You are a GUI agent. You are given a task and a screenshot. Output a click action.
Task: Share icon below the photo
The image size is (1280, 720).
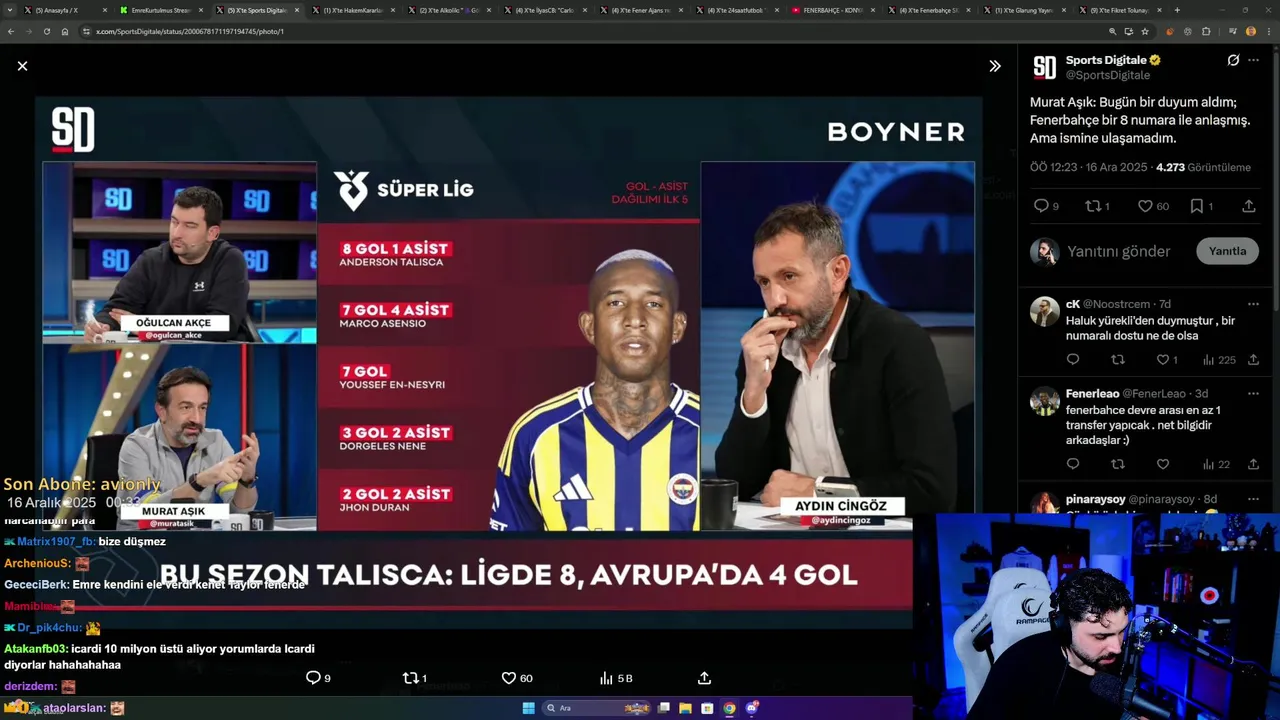704,678
